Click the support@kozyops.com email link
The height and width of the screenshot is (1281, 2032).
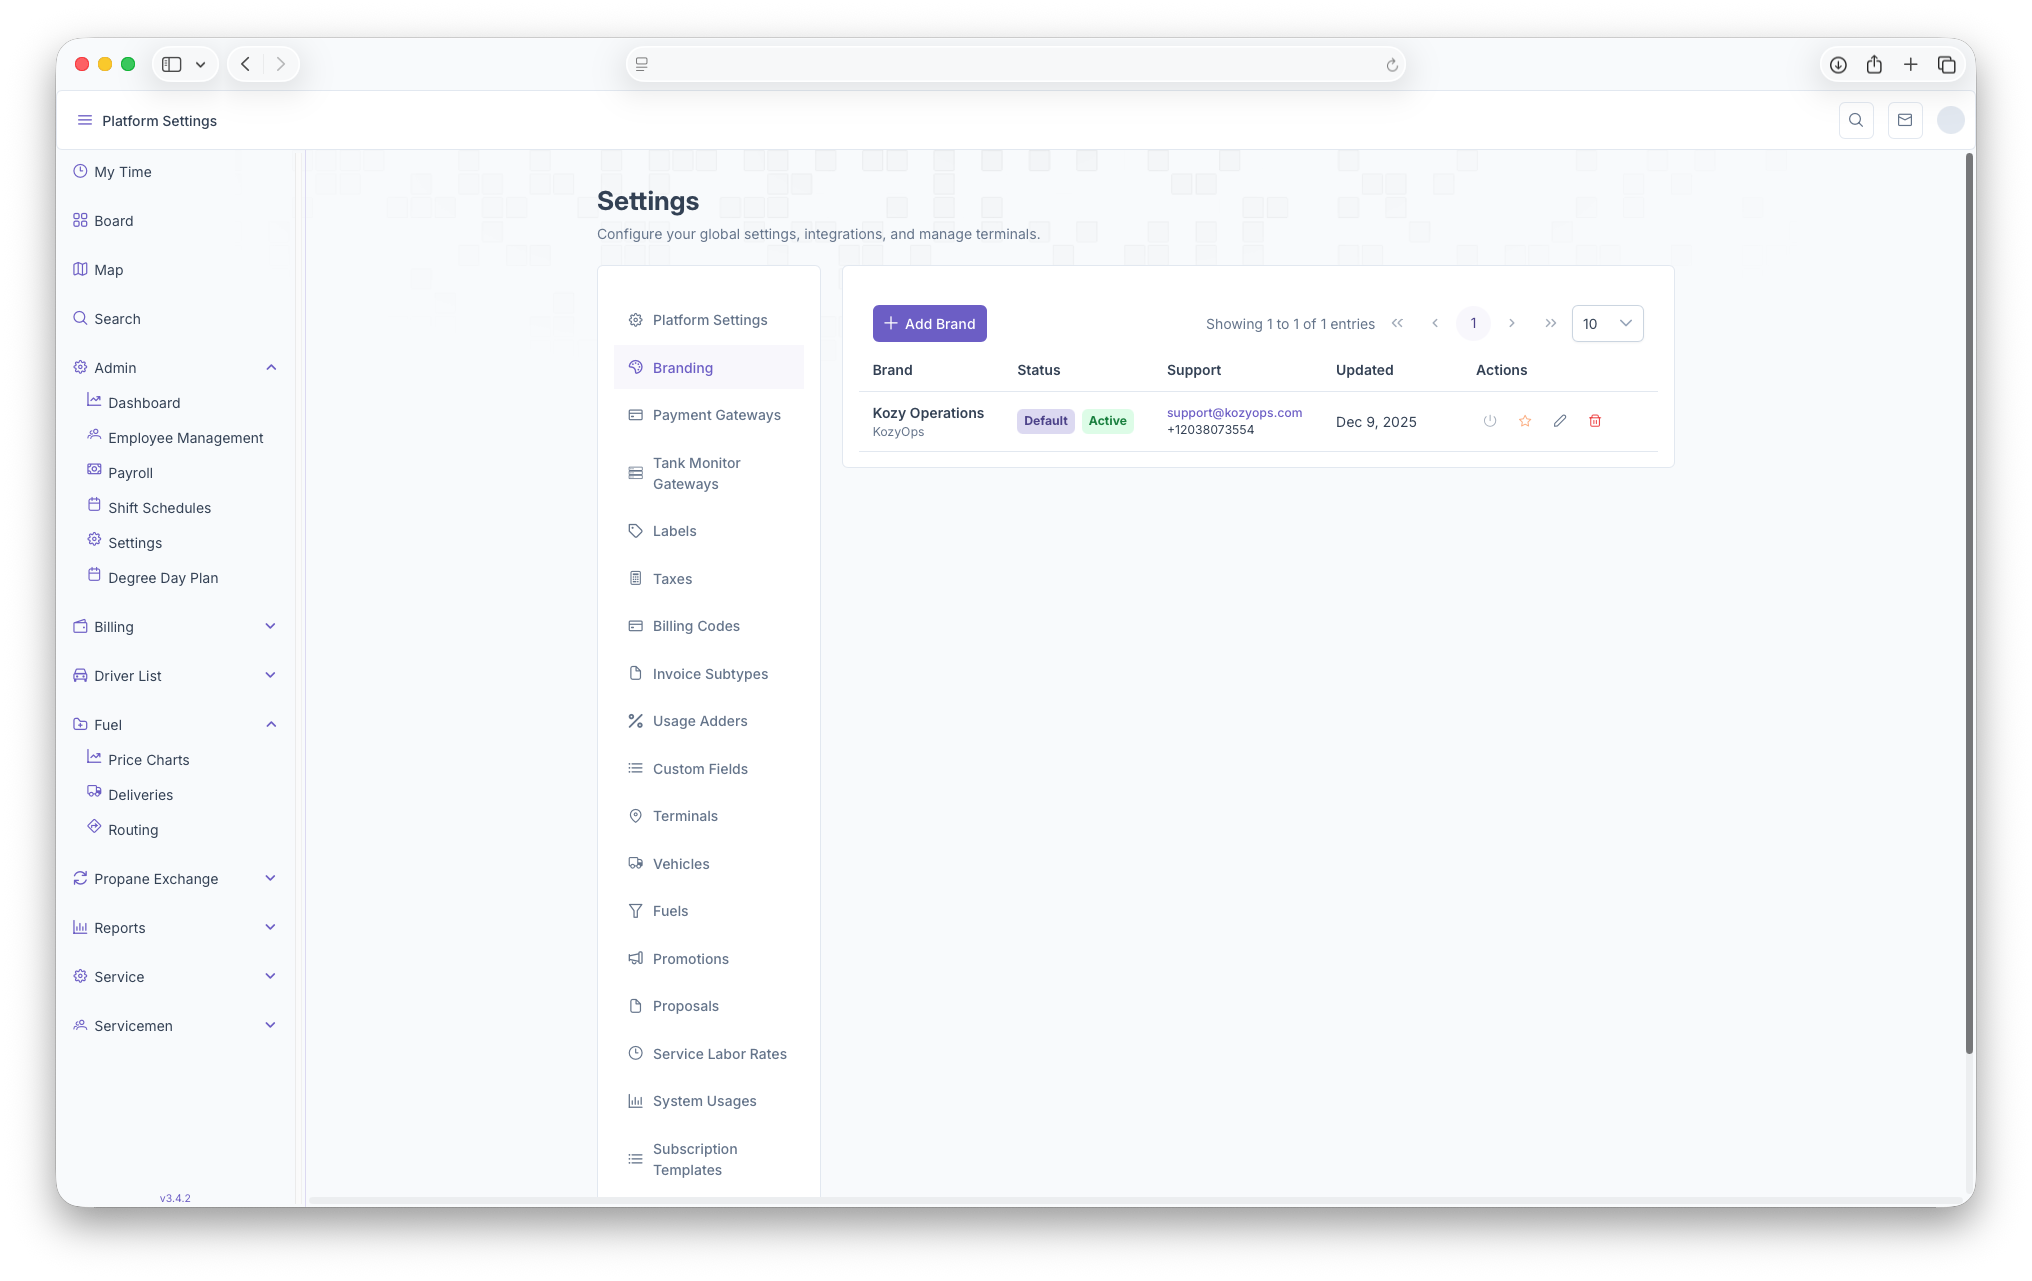pyautogui.click(x=1234, y=413)
